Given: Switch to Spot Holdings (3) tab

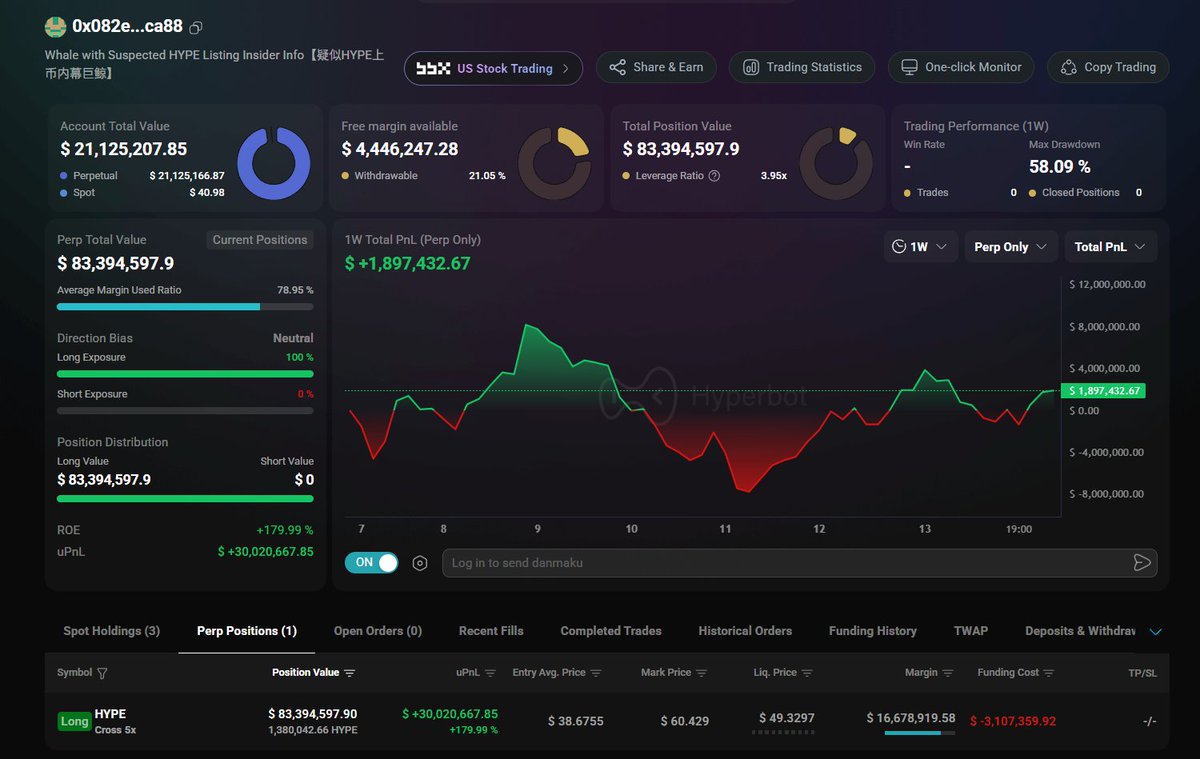Looking at the screenshot, I should [111, 631].
